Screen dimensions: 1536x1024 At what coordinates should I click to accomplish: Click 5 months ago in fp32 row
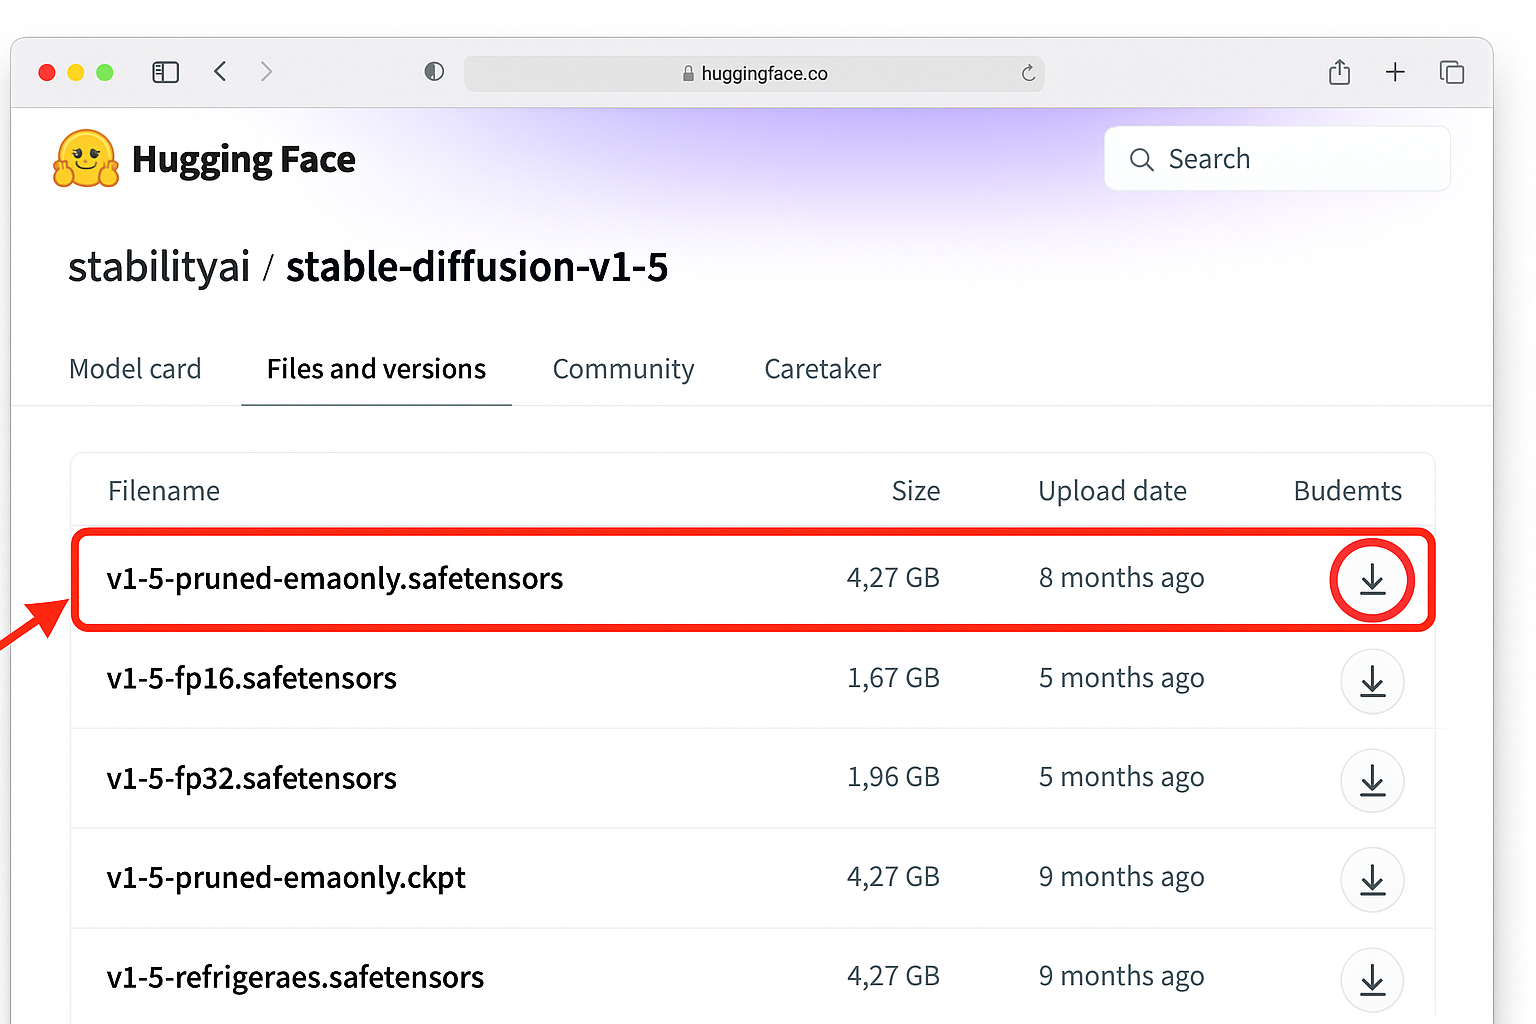point(1121,777)
